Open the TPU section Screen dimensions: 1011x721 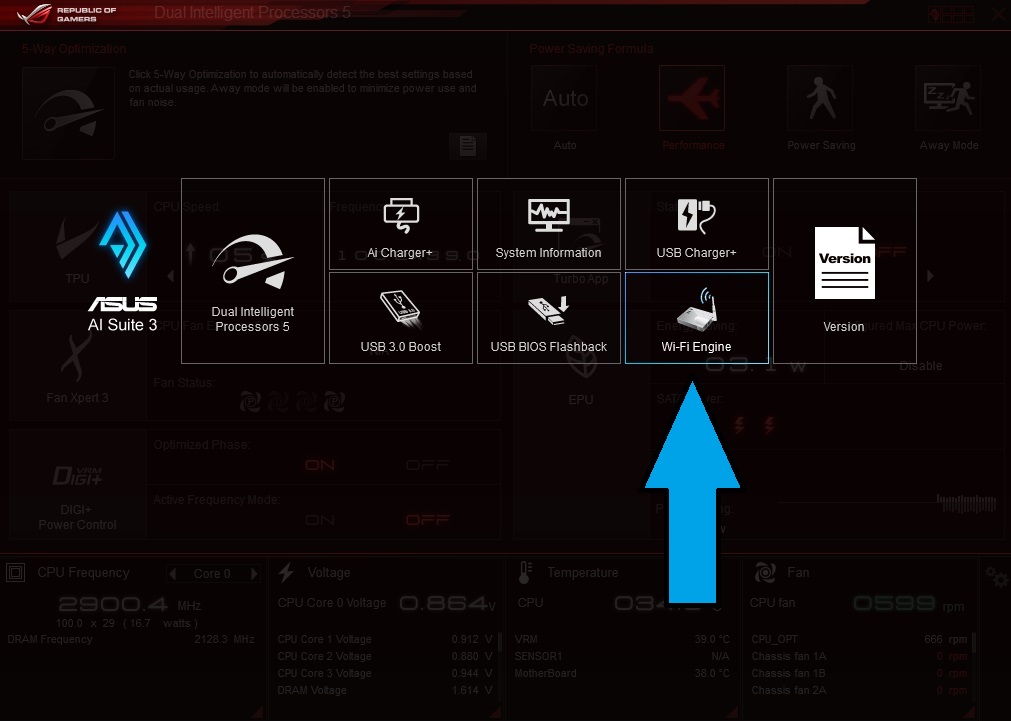click(x=77, y=248)
